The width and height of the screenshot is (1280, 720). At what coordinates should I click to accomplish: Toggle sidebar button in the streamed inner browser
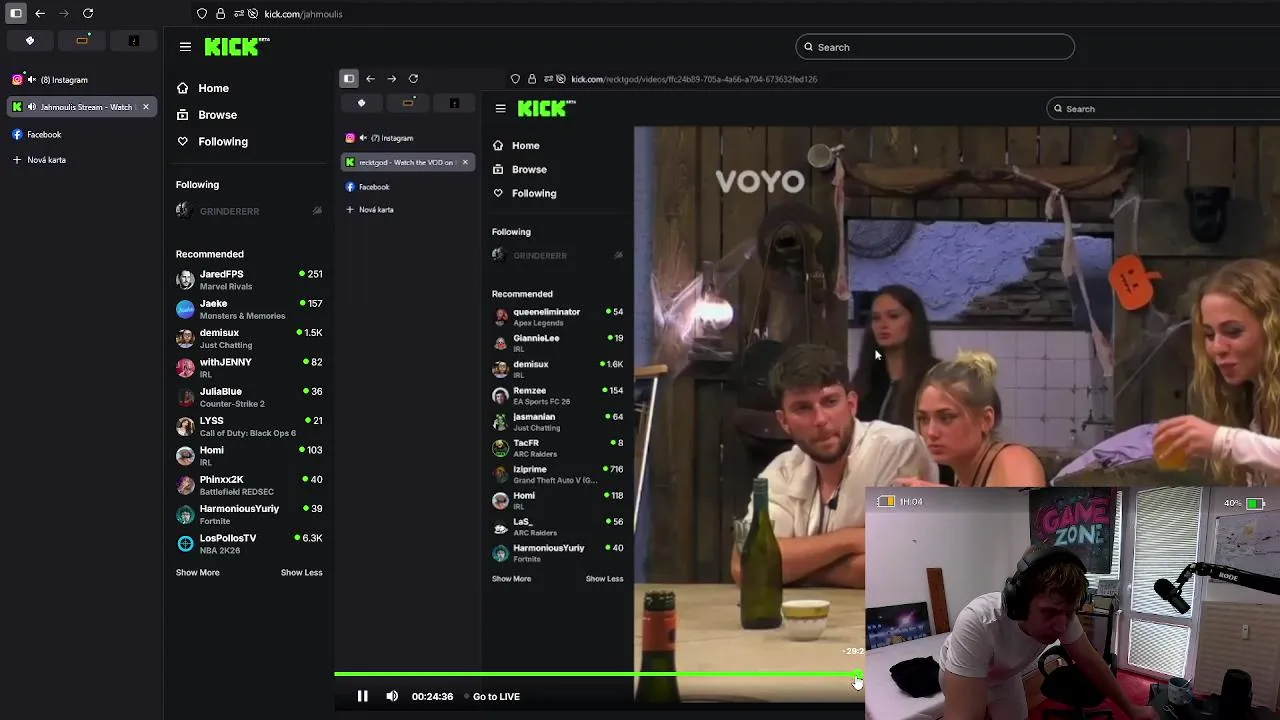point(349,78)
